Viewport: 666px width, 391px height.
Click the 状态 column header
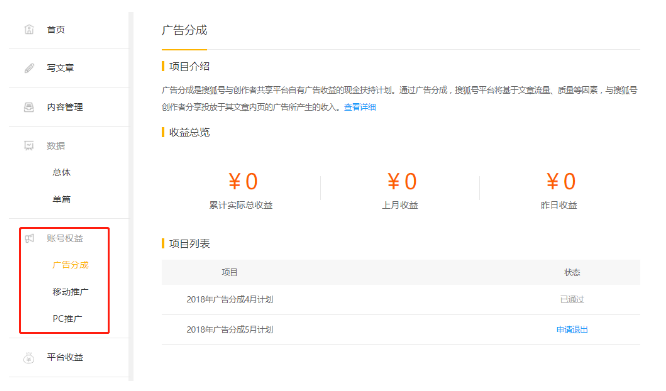tap(572, 272)
